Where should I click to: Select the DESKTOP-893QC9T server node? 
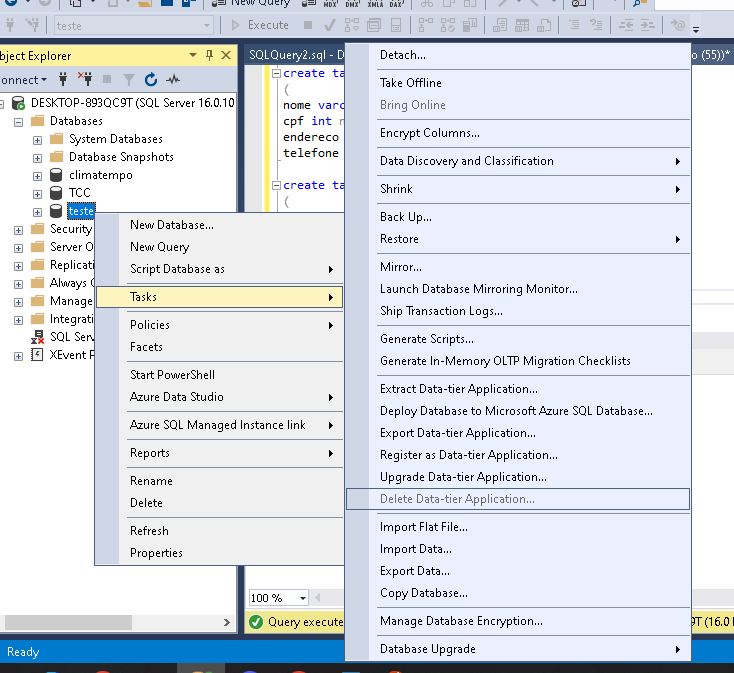click(132, 102)
